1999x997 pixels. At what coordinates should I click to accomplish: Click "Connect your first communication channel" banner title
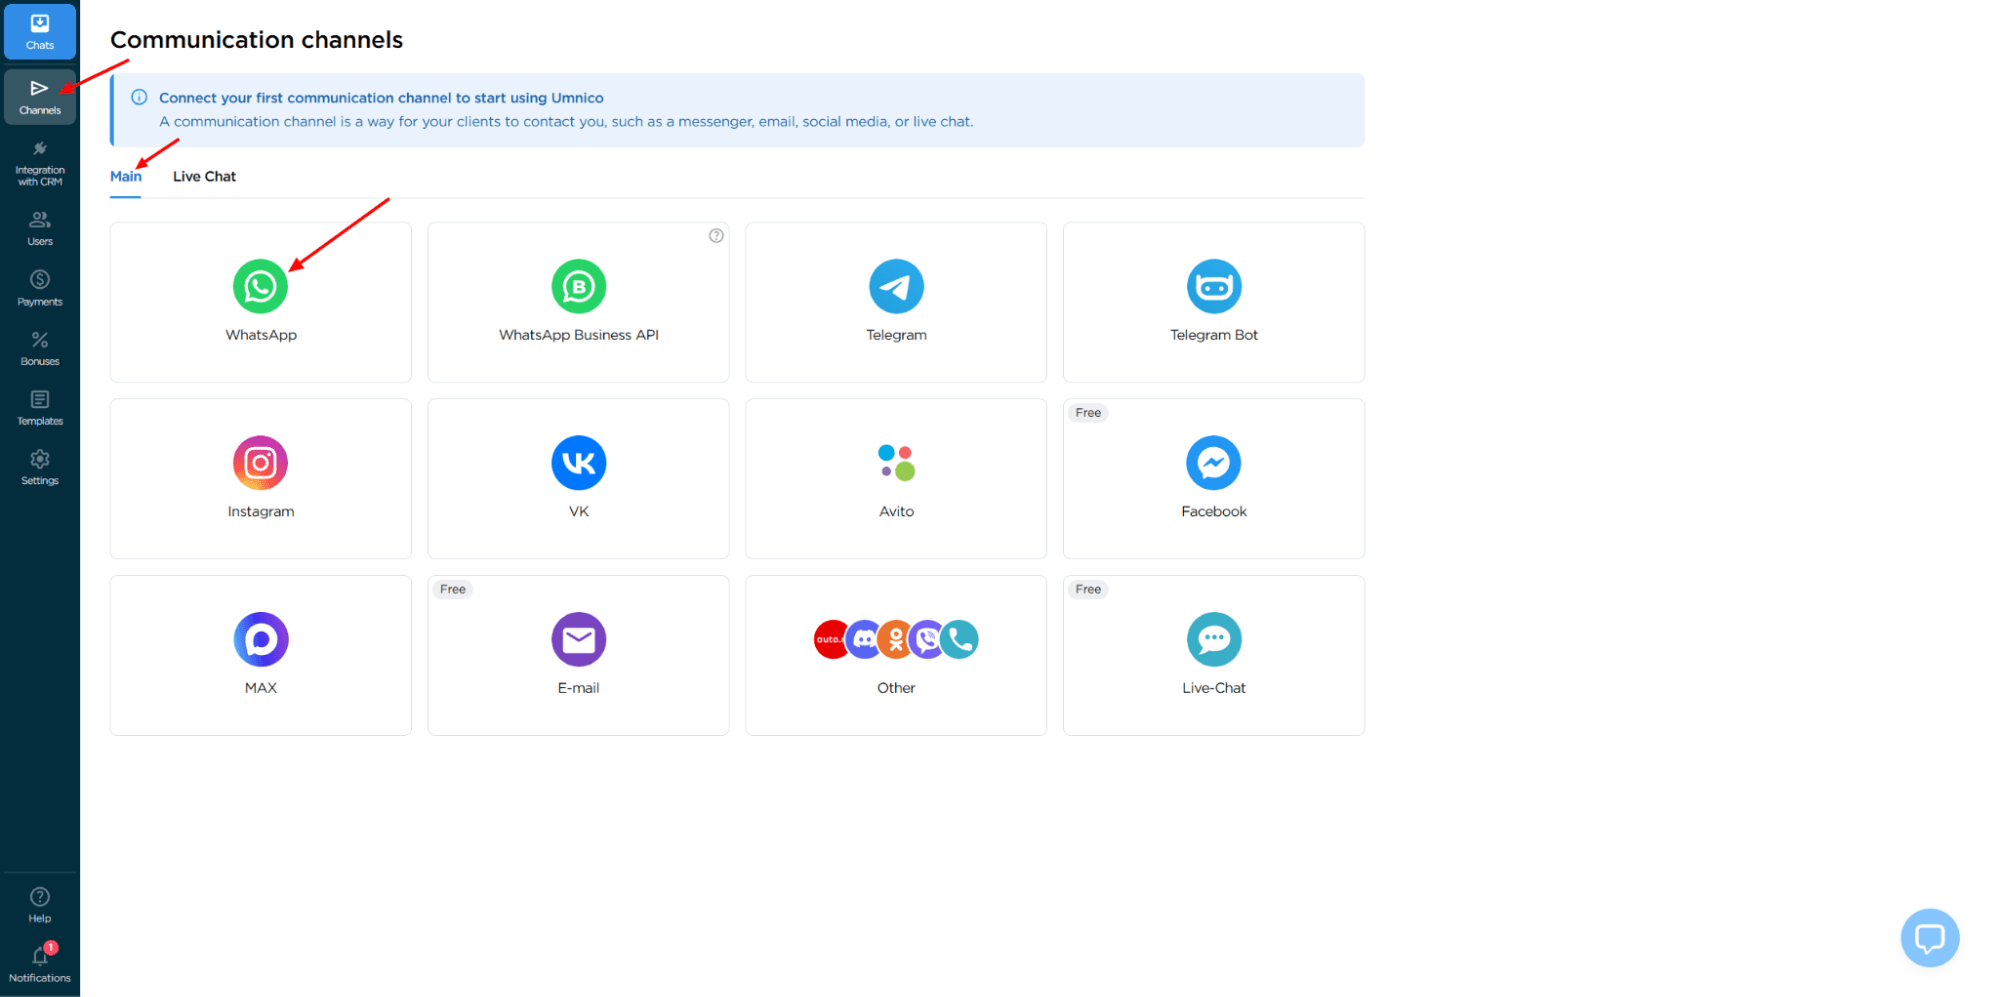click(381, 98)
